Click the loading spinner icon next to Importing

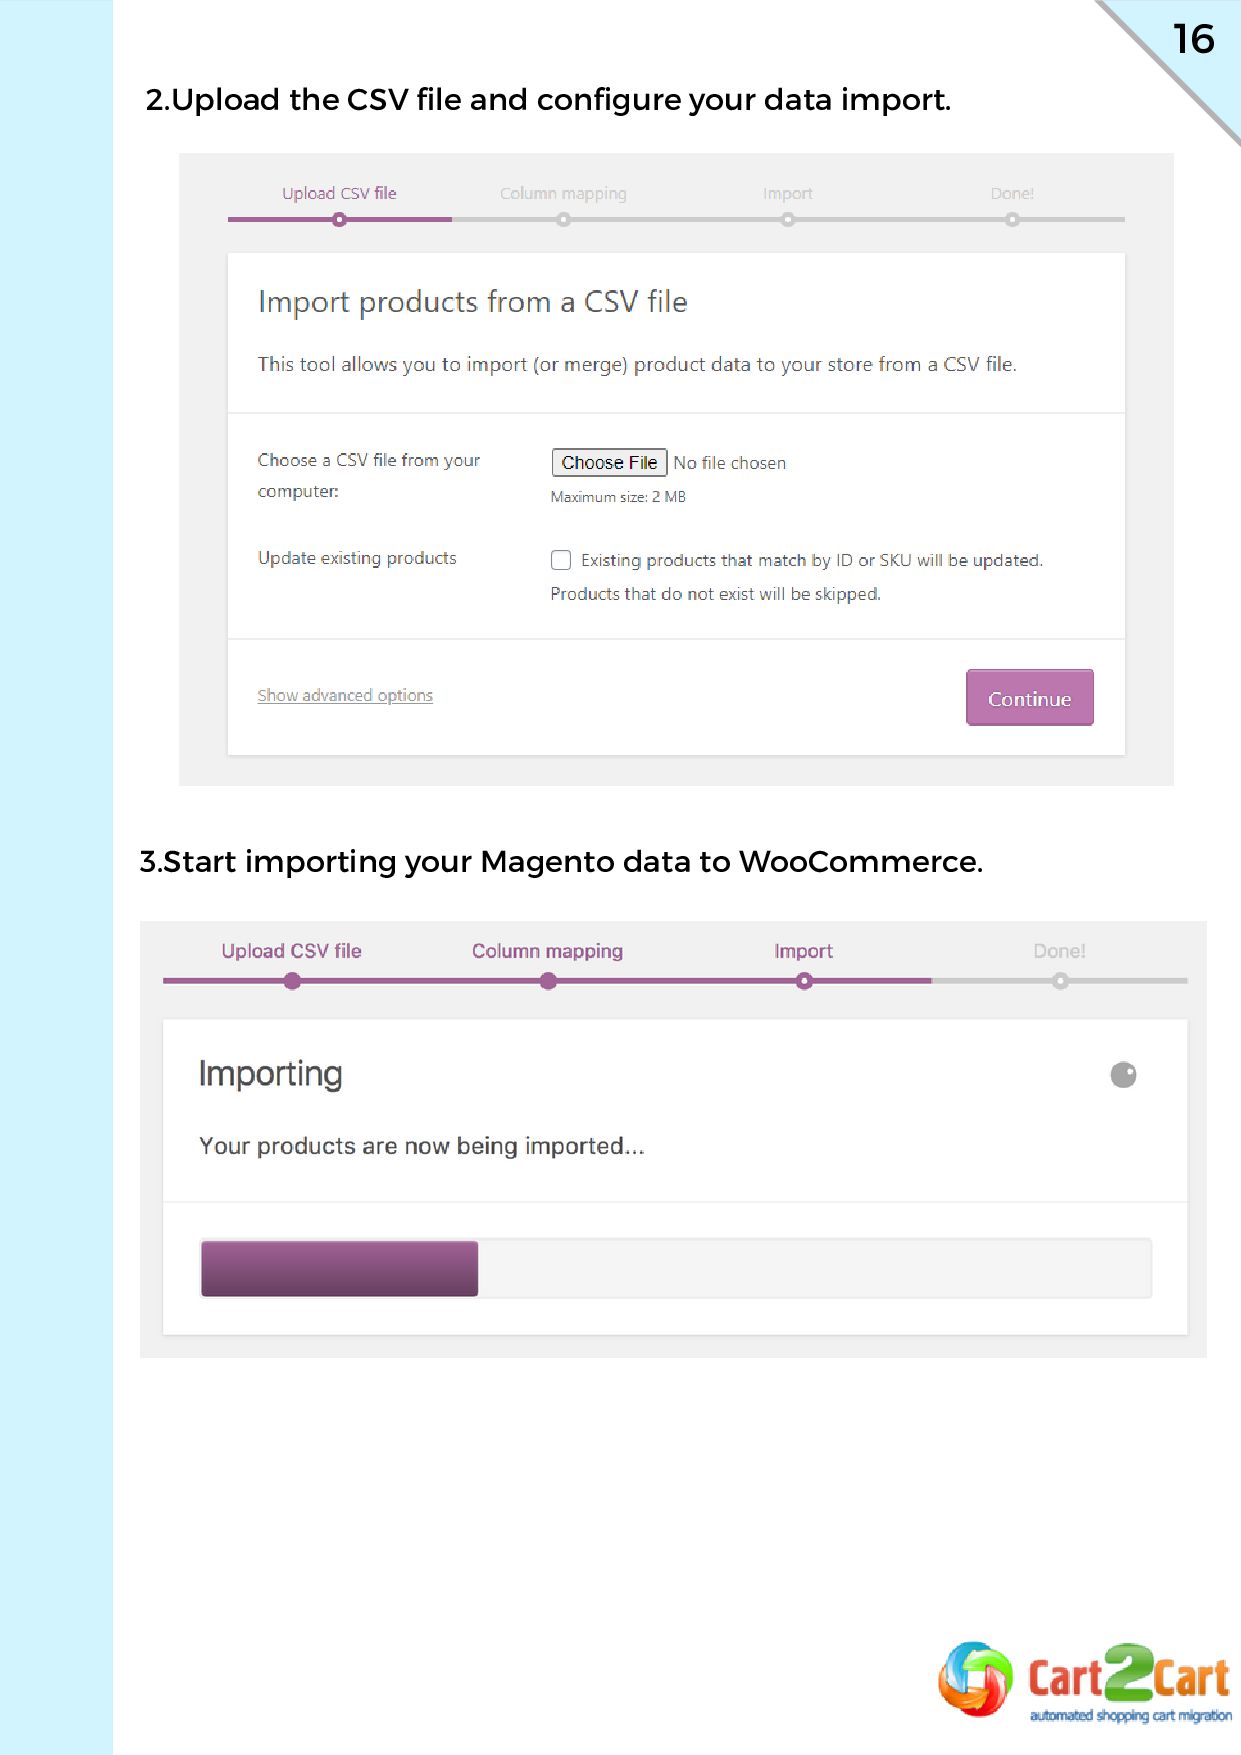coord(1124,1075)
